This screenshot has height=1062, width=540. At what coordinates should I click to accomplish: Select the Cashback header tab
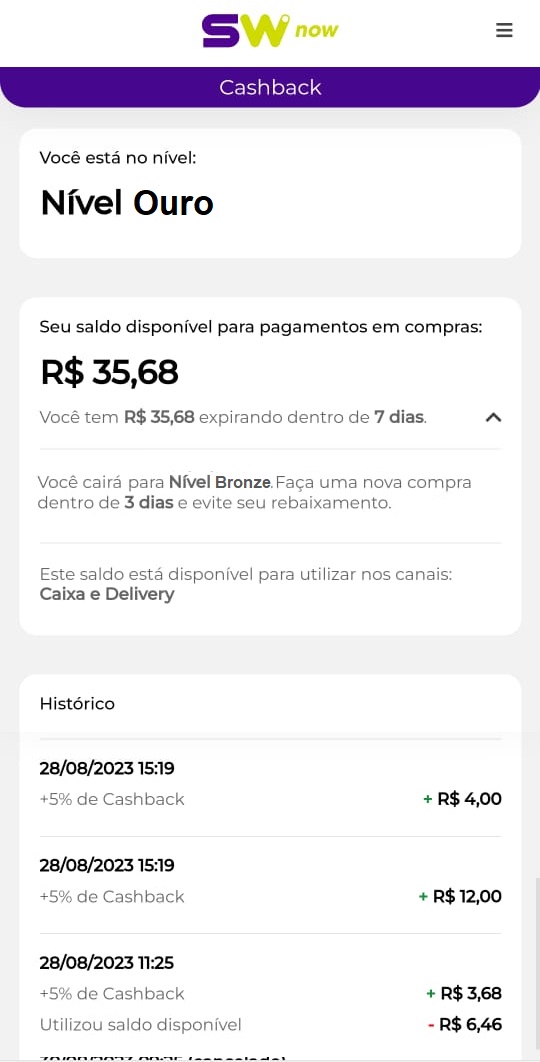(270, 87)
